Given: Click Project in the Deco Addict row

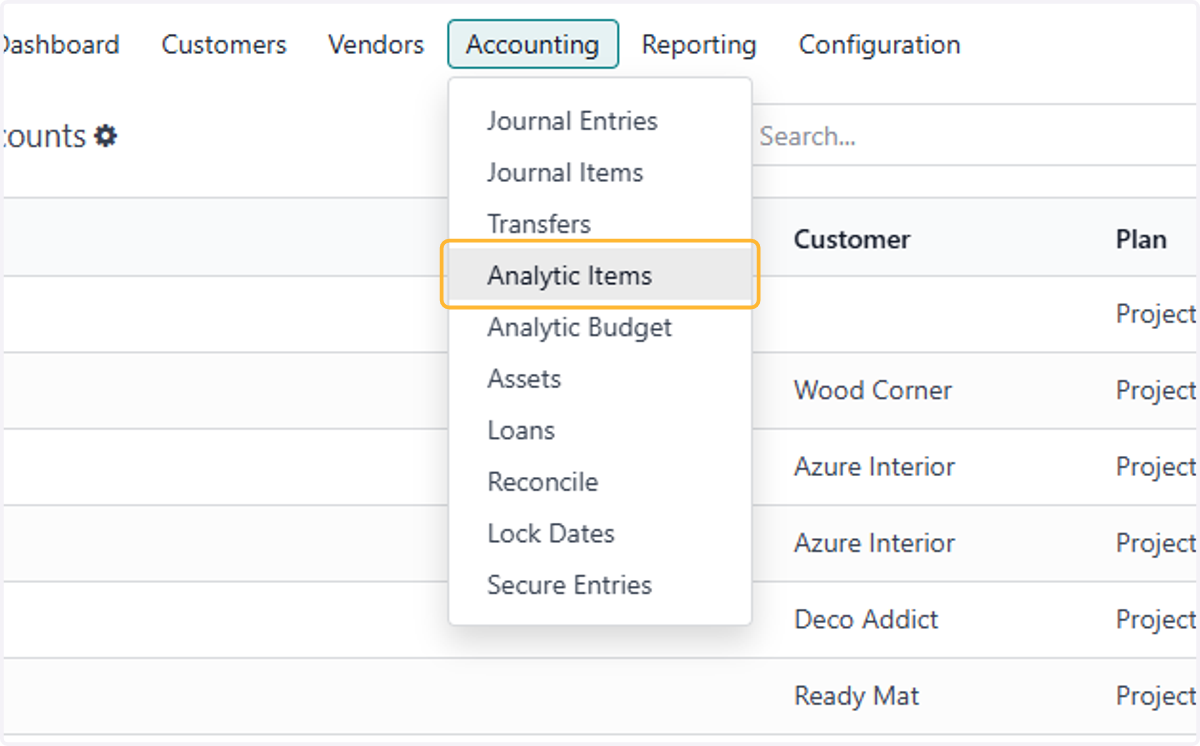Looking at the screenshot, I should (1157, 620).
